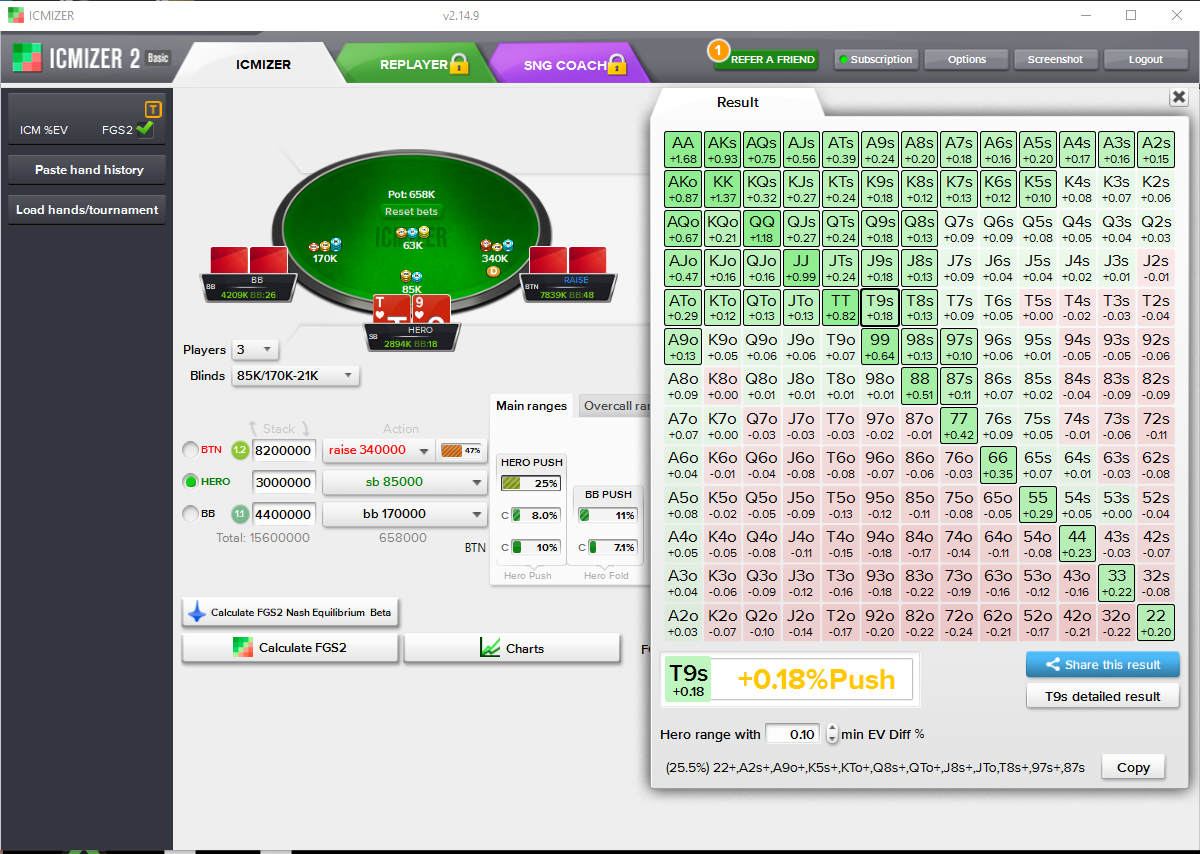
Task: Click the green 1.1 badge next to BB
Action: pos(240,514)
